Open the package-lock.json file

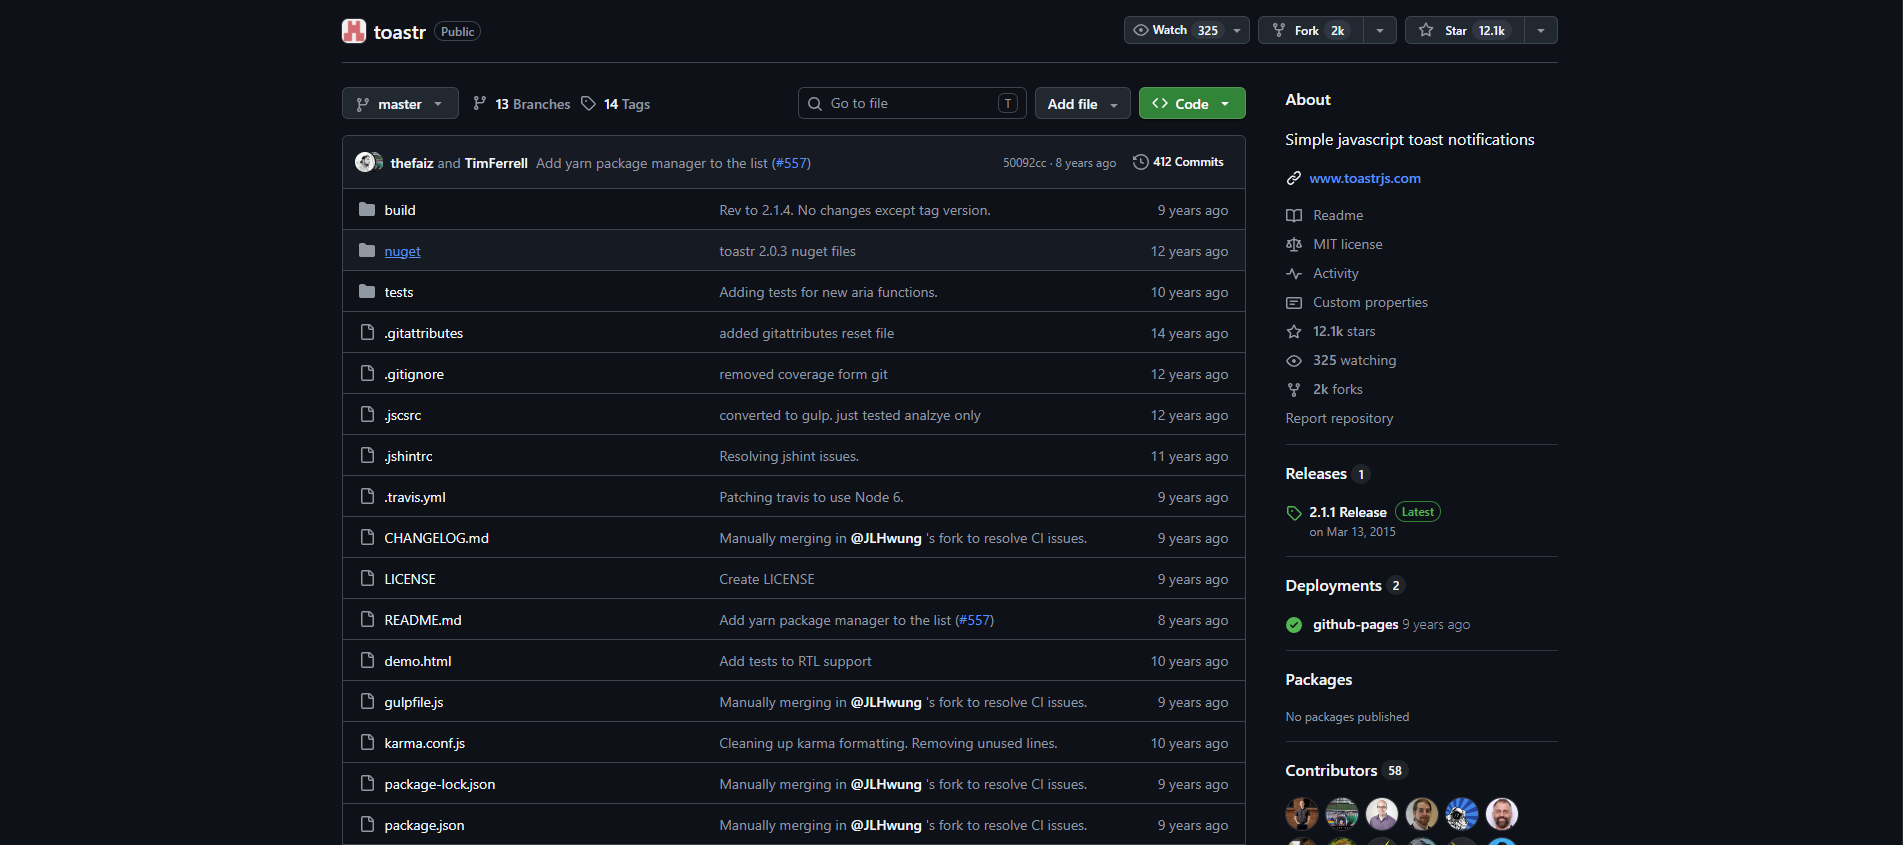click(x=440, y=784)
